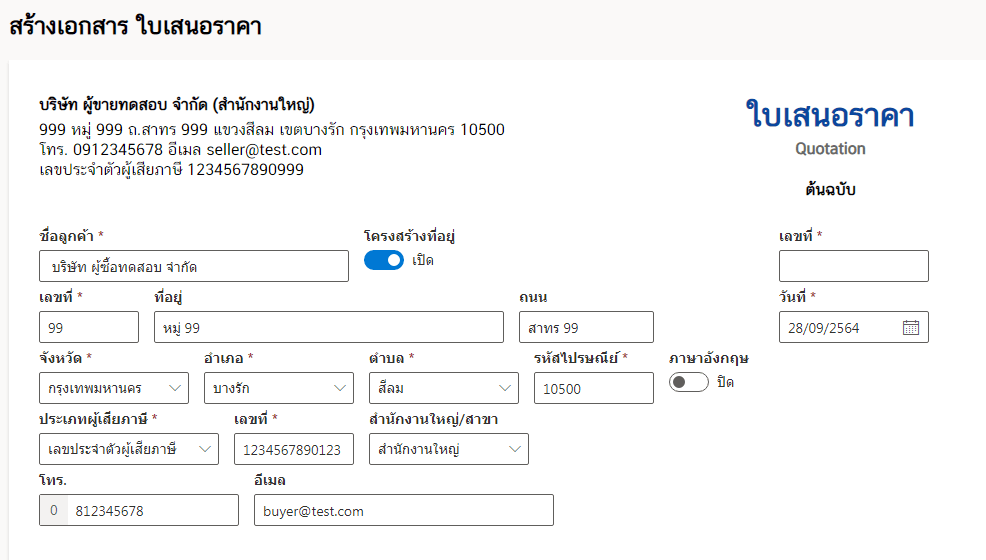
Task: Click the tax ID field 1234567890123
Action: pos(294,449)
